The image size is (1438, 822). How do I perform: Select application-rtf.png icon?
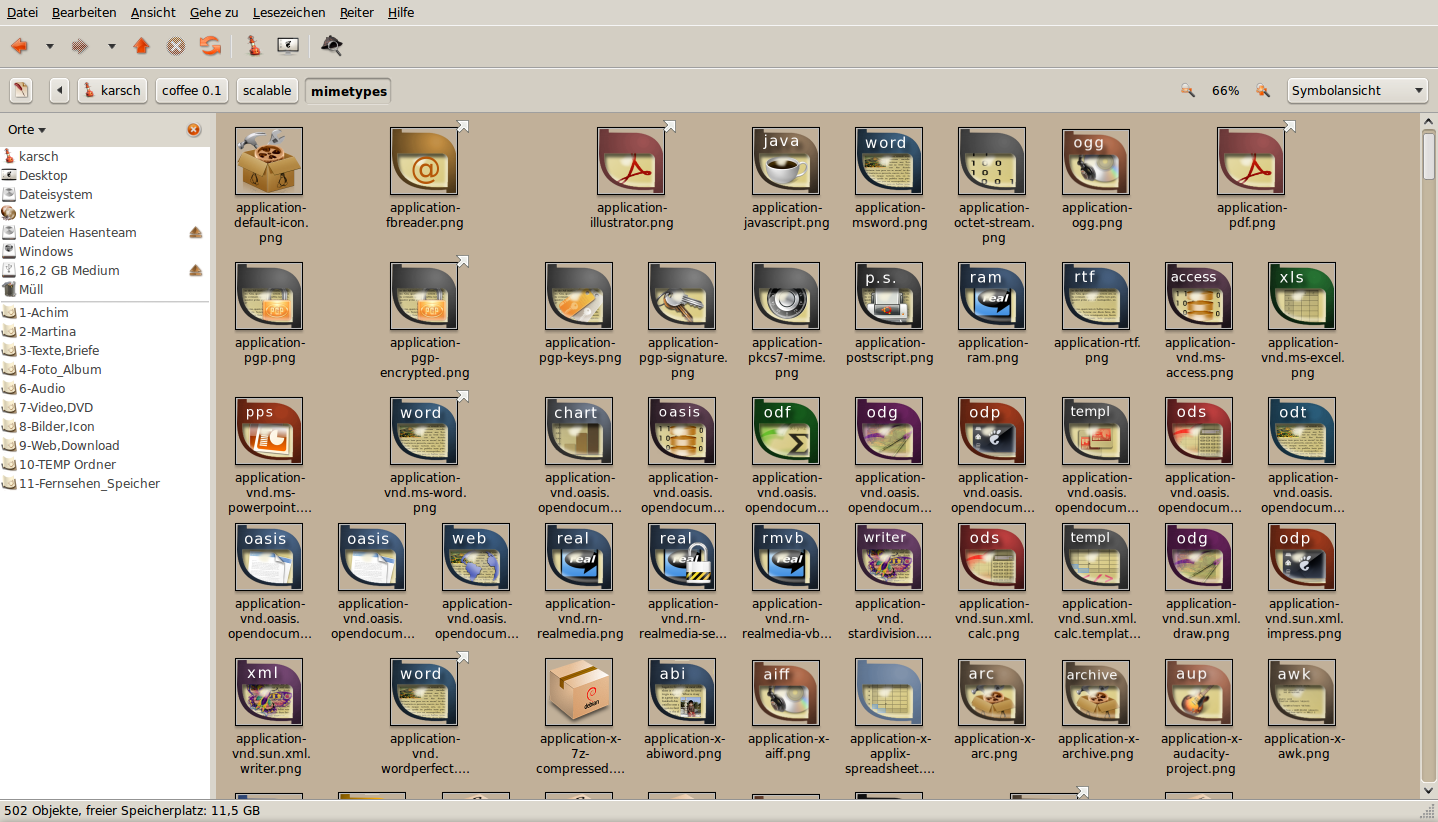[x=1096, y=296]
